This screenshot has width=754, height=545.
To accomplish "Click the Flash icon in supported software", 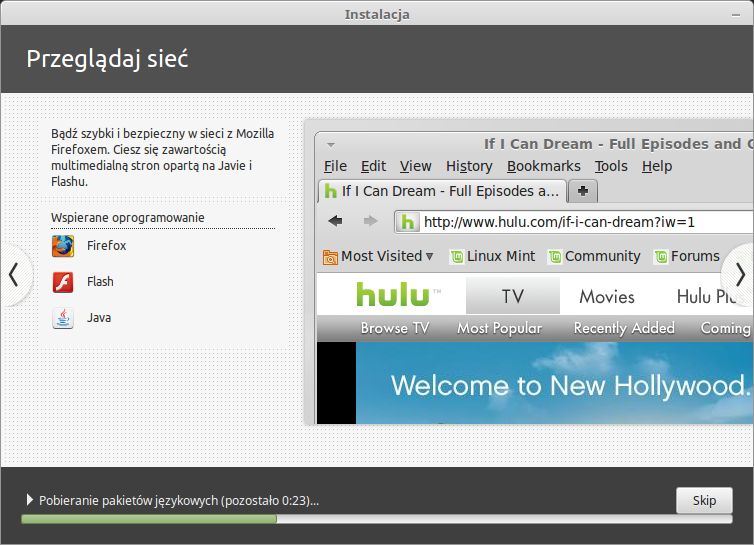I will click(x=63, y=282).
